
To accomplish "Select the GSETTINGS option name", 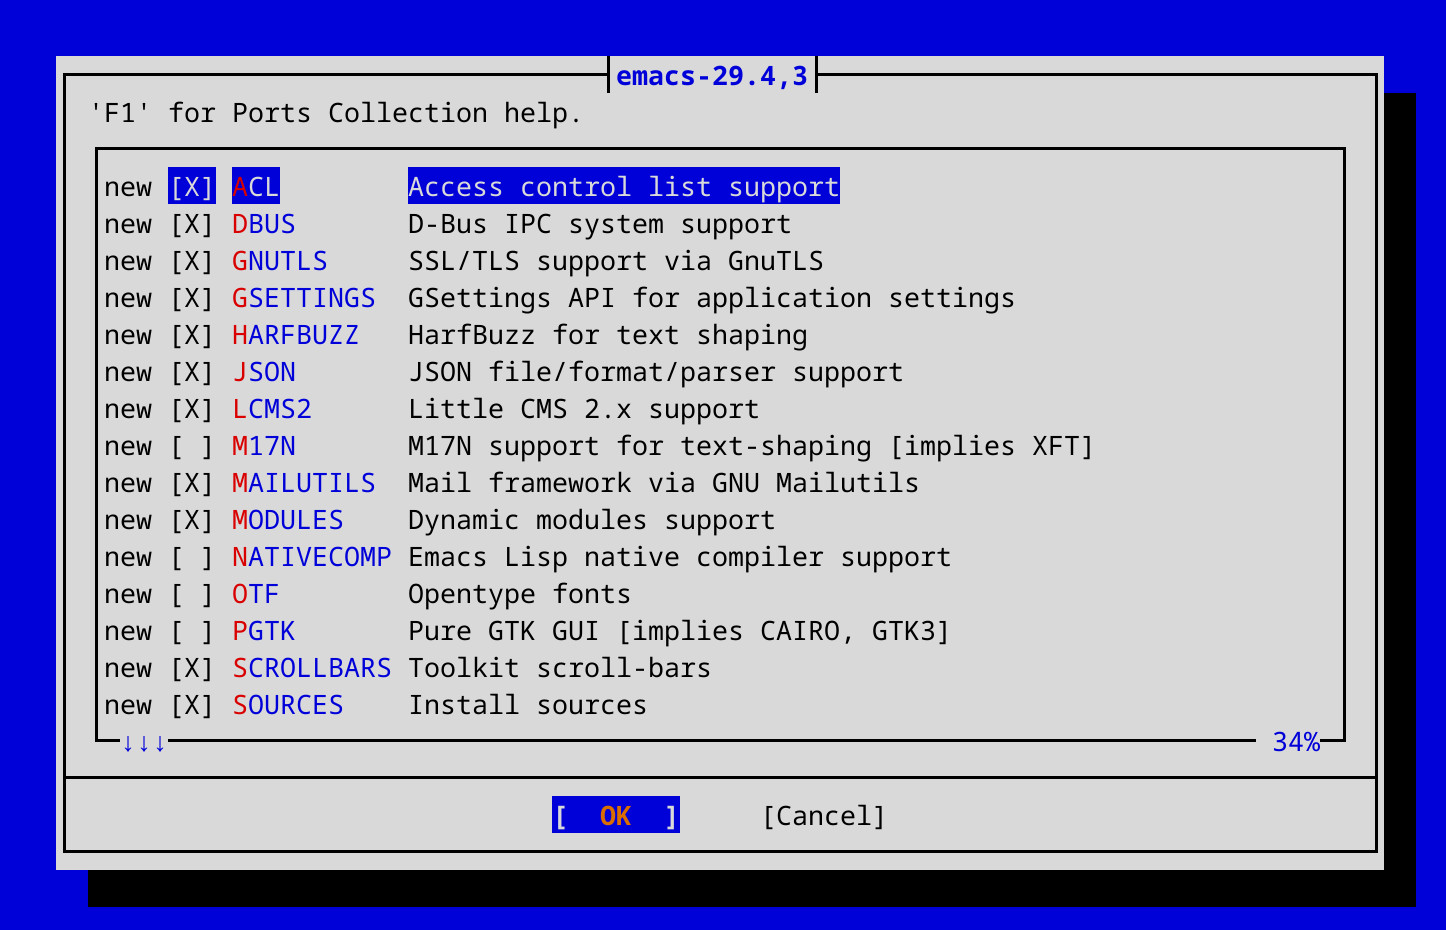I will (304, 298).
